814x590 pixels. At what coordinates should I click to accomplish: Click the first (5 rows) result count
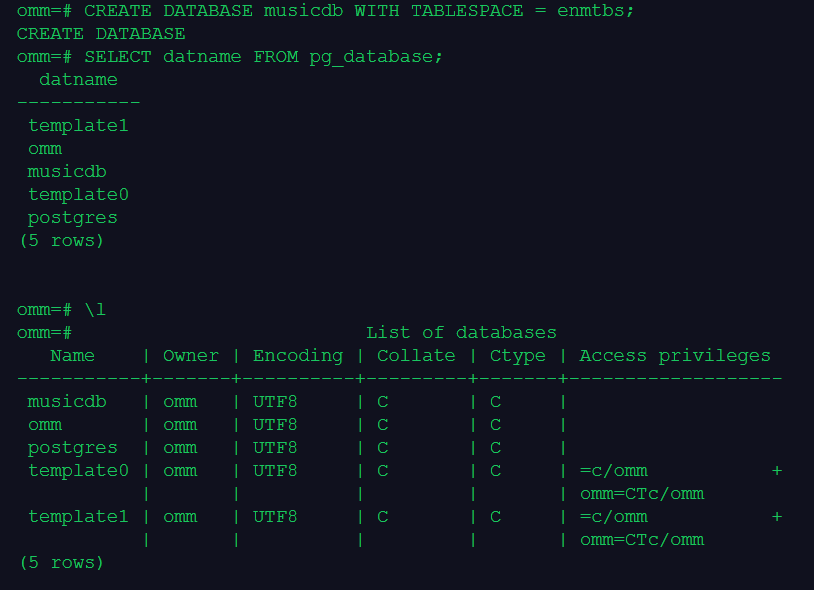click(x=61, y=241)
